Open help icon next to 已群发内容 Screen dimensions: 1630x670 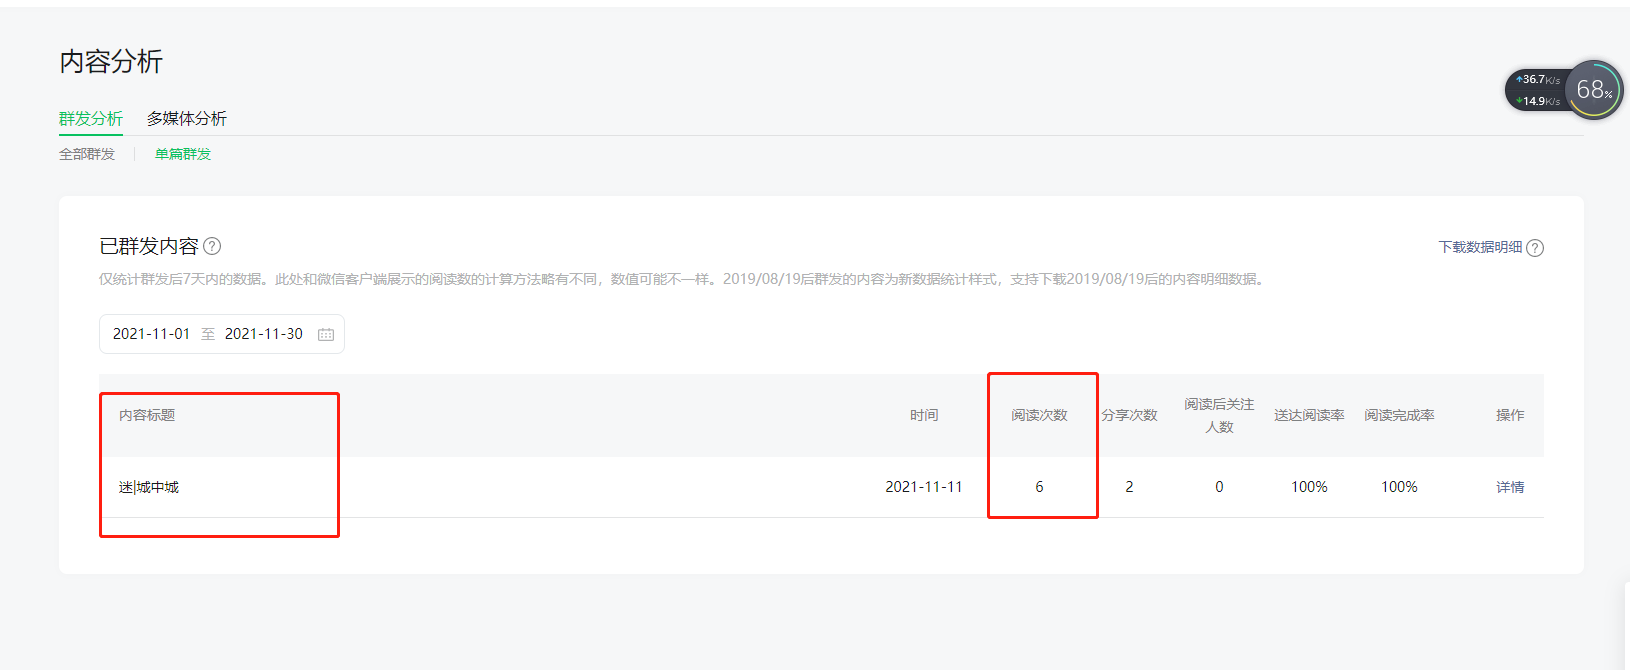pos(212,246)
